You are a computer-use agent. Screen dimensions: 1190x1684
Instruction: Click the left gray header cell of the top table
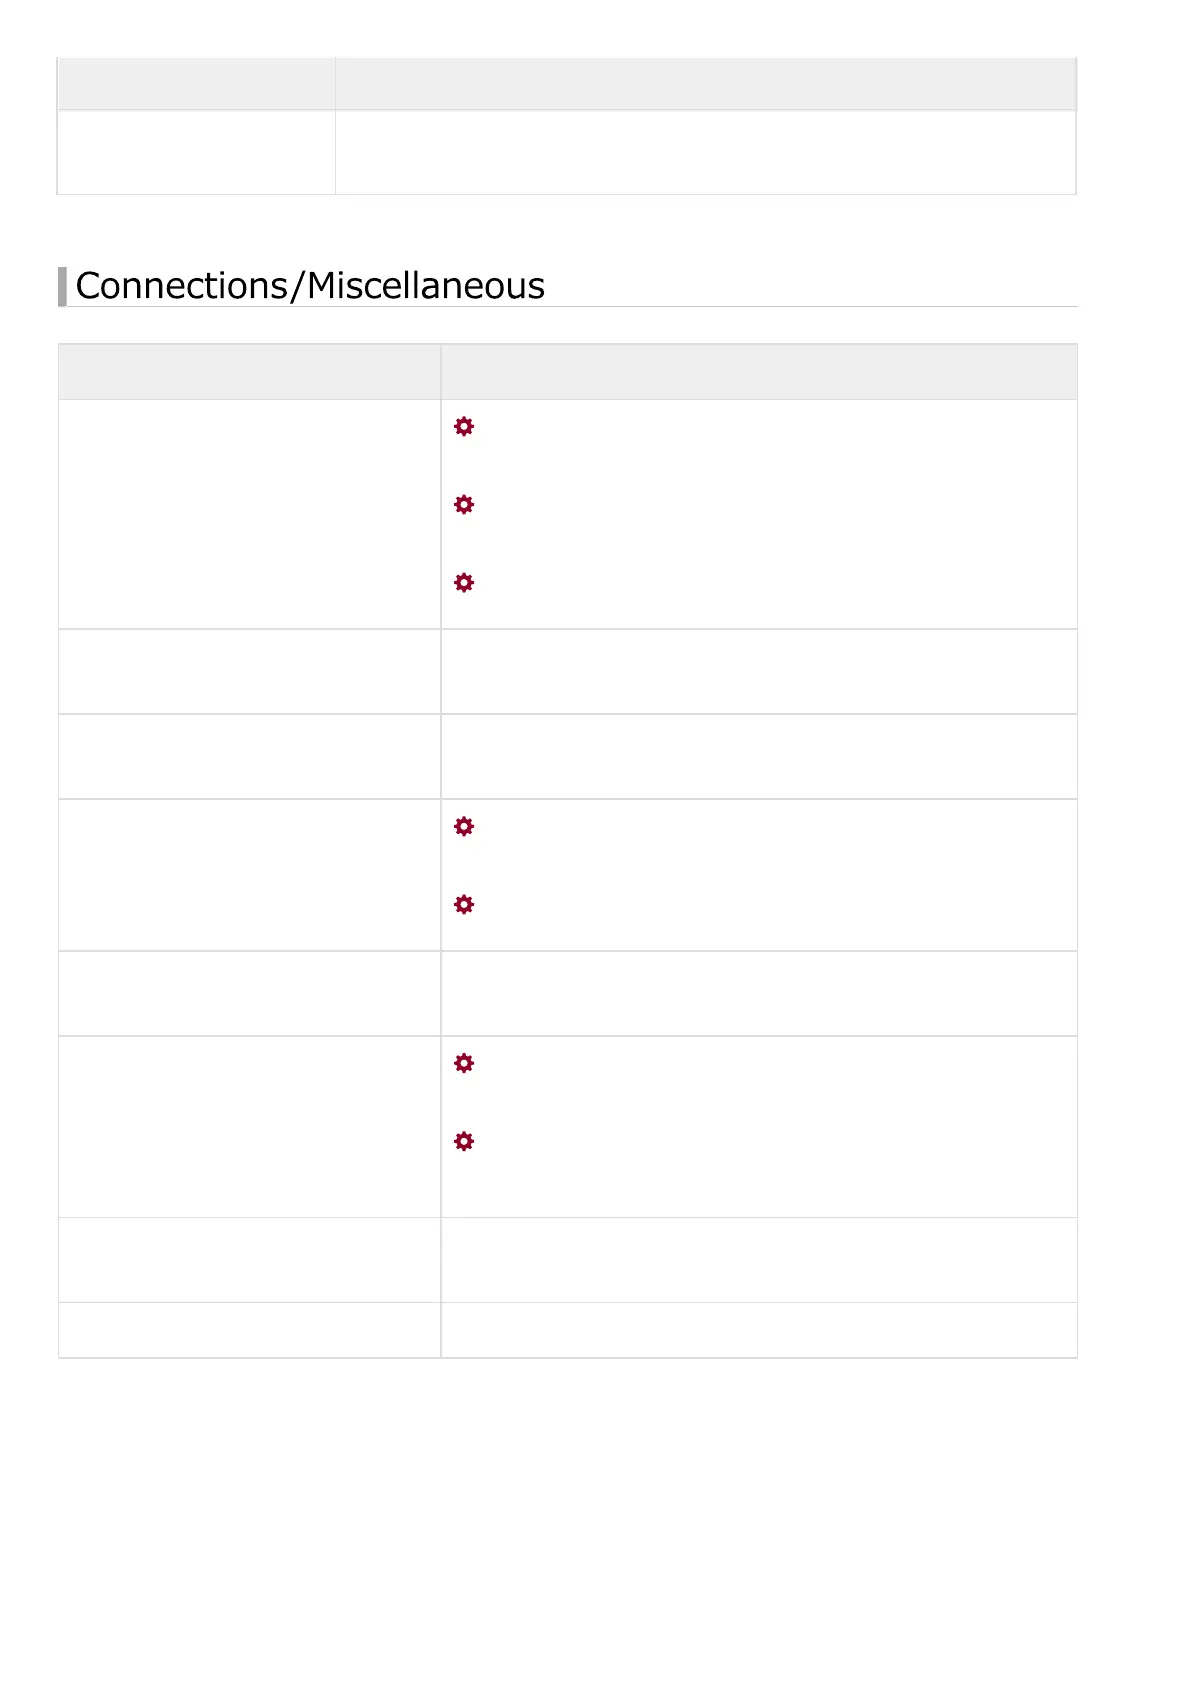(x=196, y=84)
